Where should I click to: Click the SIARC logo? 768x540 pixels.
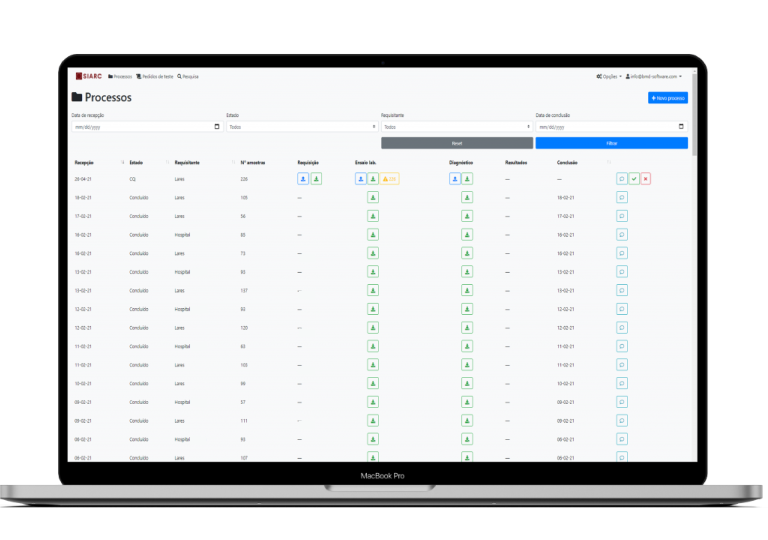(88, 76)
